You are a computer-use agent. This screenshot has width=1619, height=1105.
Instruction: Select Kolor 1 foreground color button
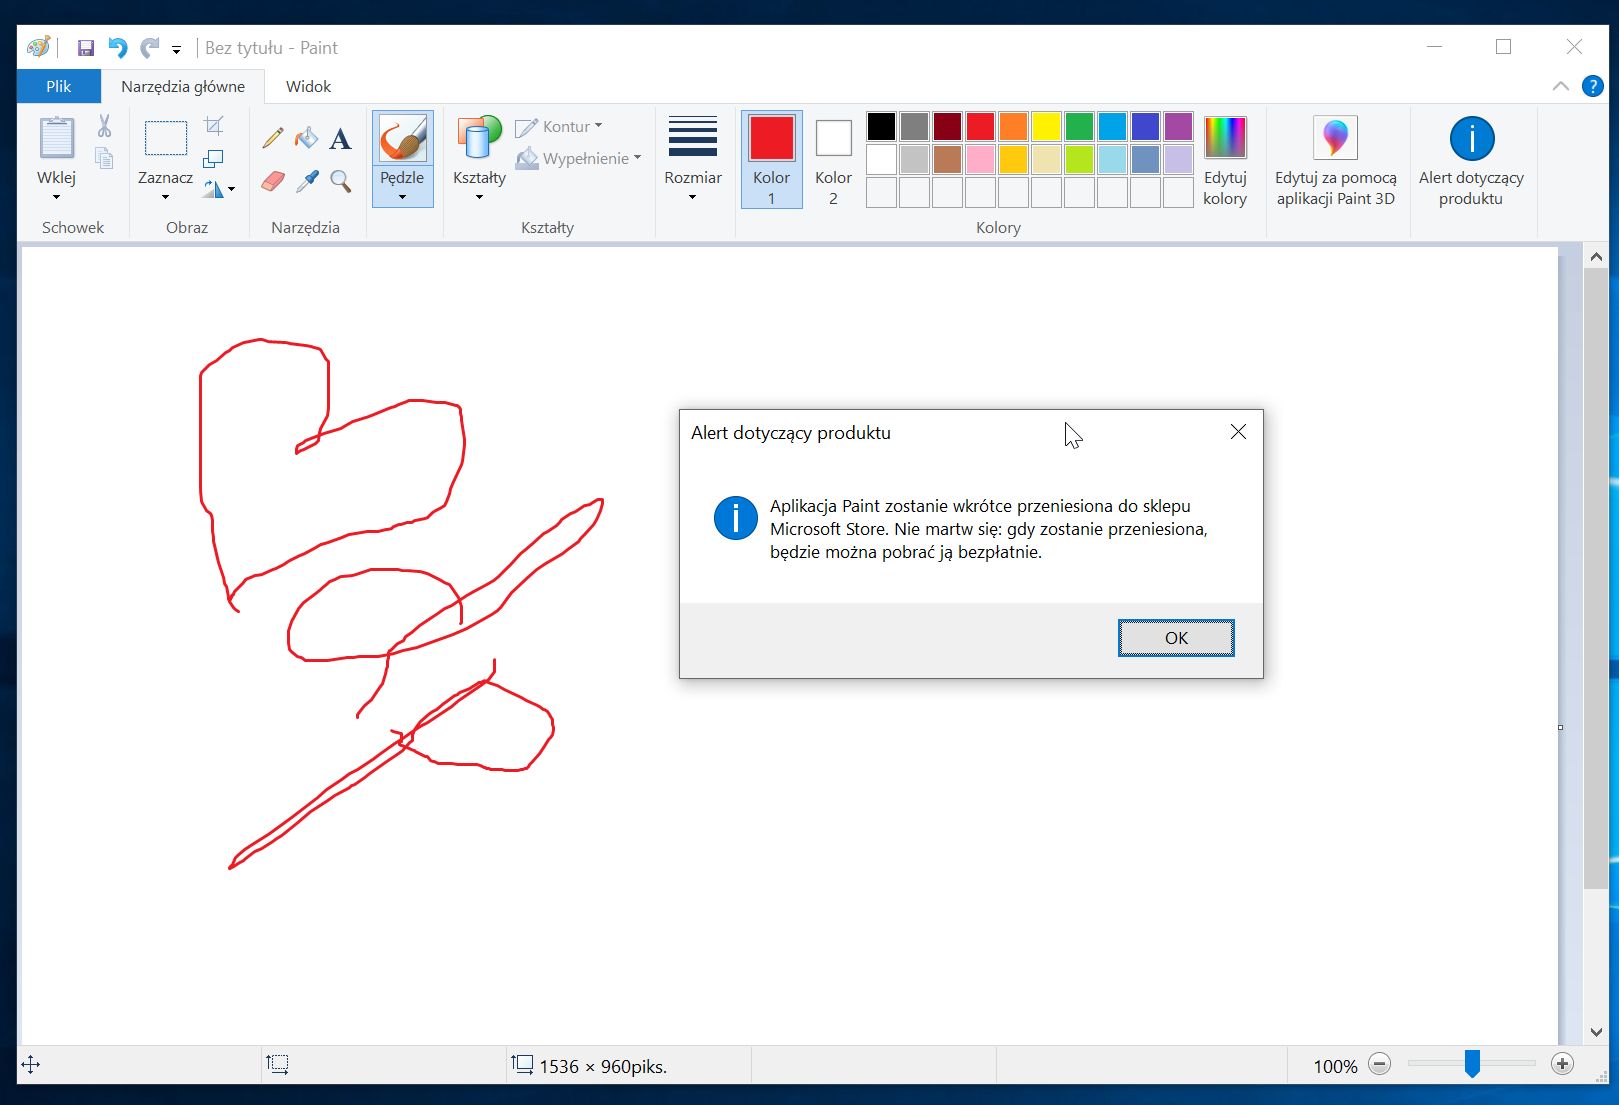click(771, 159)
